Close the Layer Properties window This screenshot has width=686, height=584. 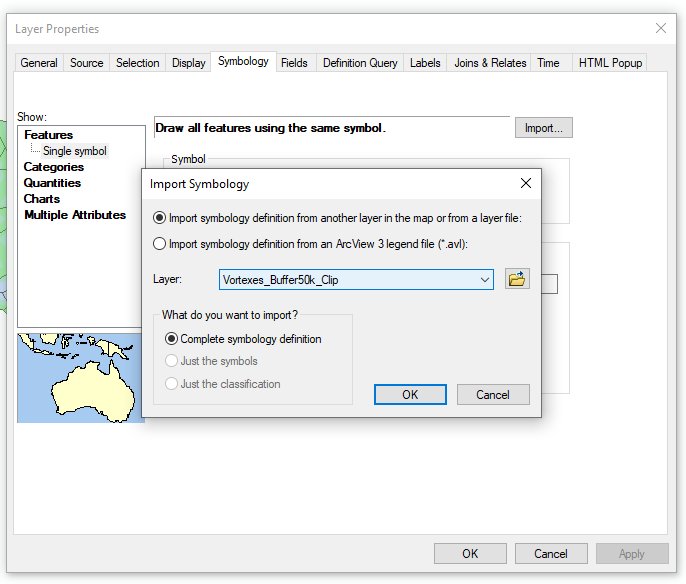pos(661,28)
